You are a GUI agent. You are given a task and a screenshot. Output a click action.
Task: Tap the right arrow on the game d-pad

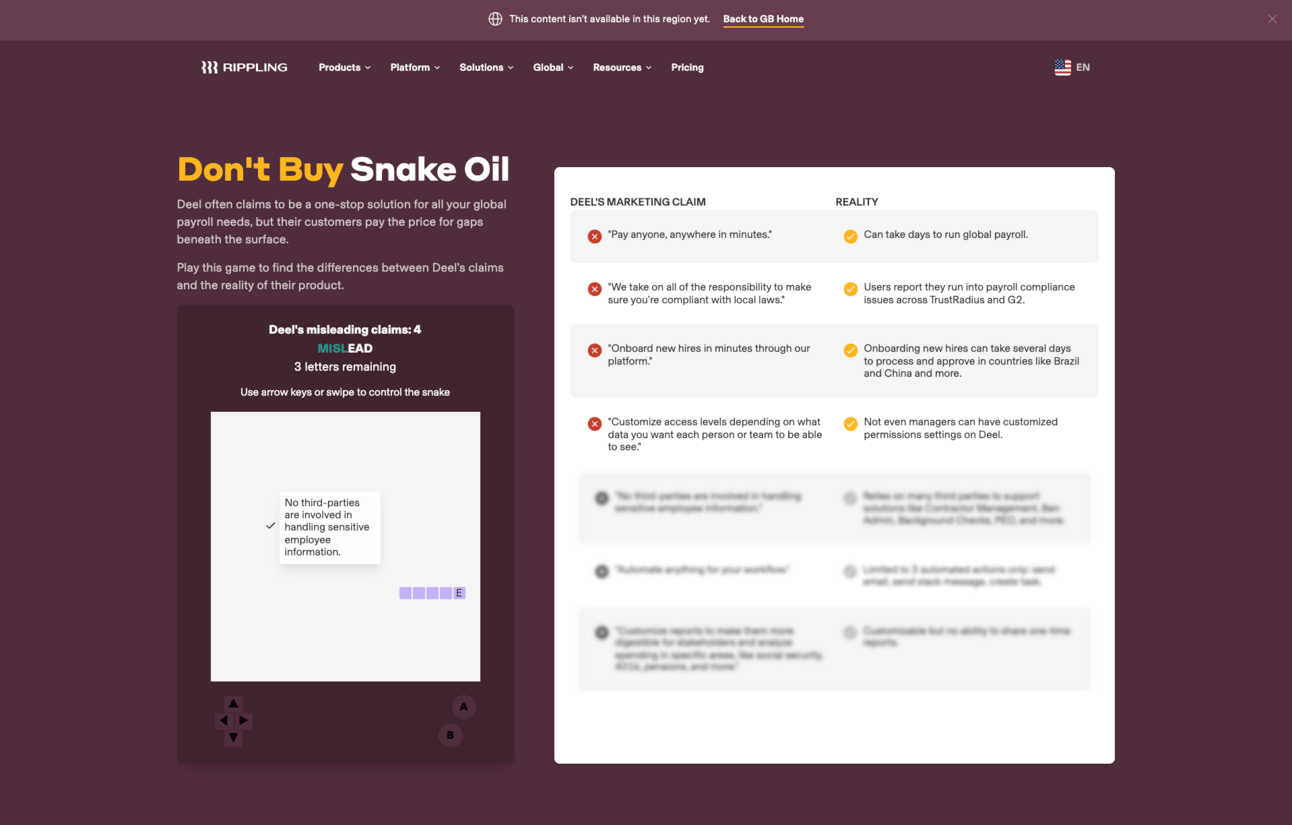point(244,720)
